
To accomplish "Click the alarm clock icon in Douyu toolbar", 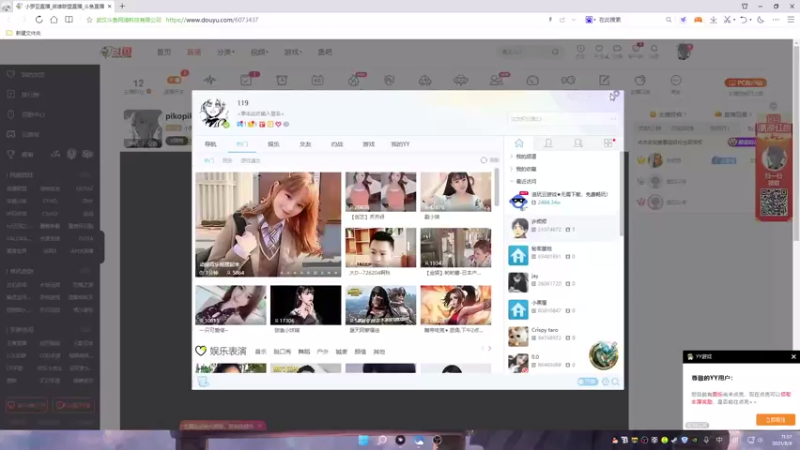I will pyautogui.click(x=282, y=80).
